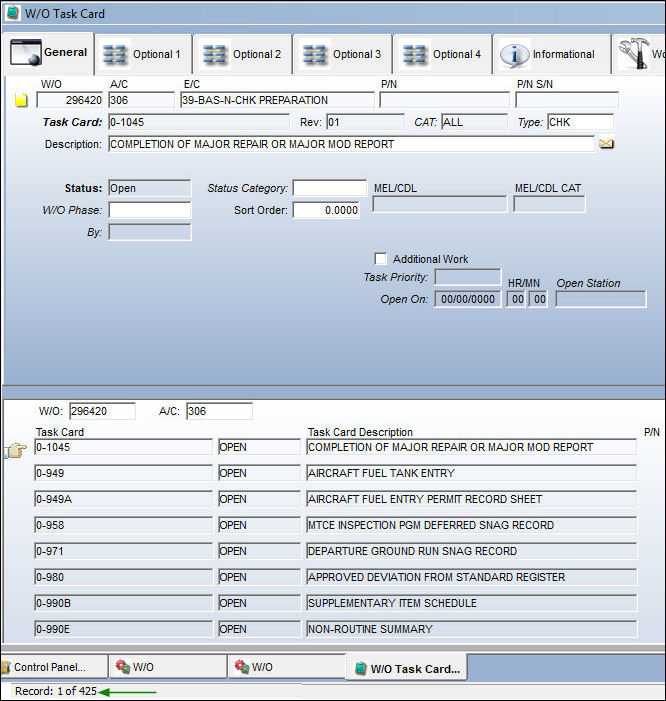
Task: Click the Status Category field
Action: point(329,188)
